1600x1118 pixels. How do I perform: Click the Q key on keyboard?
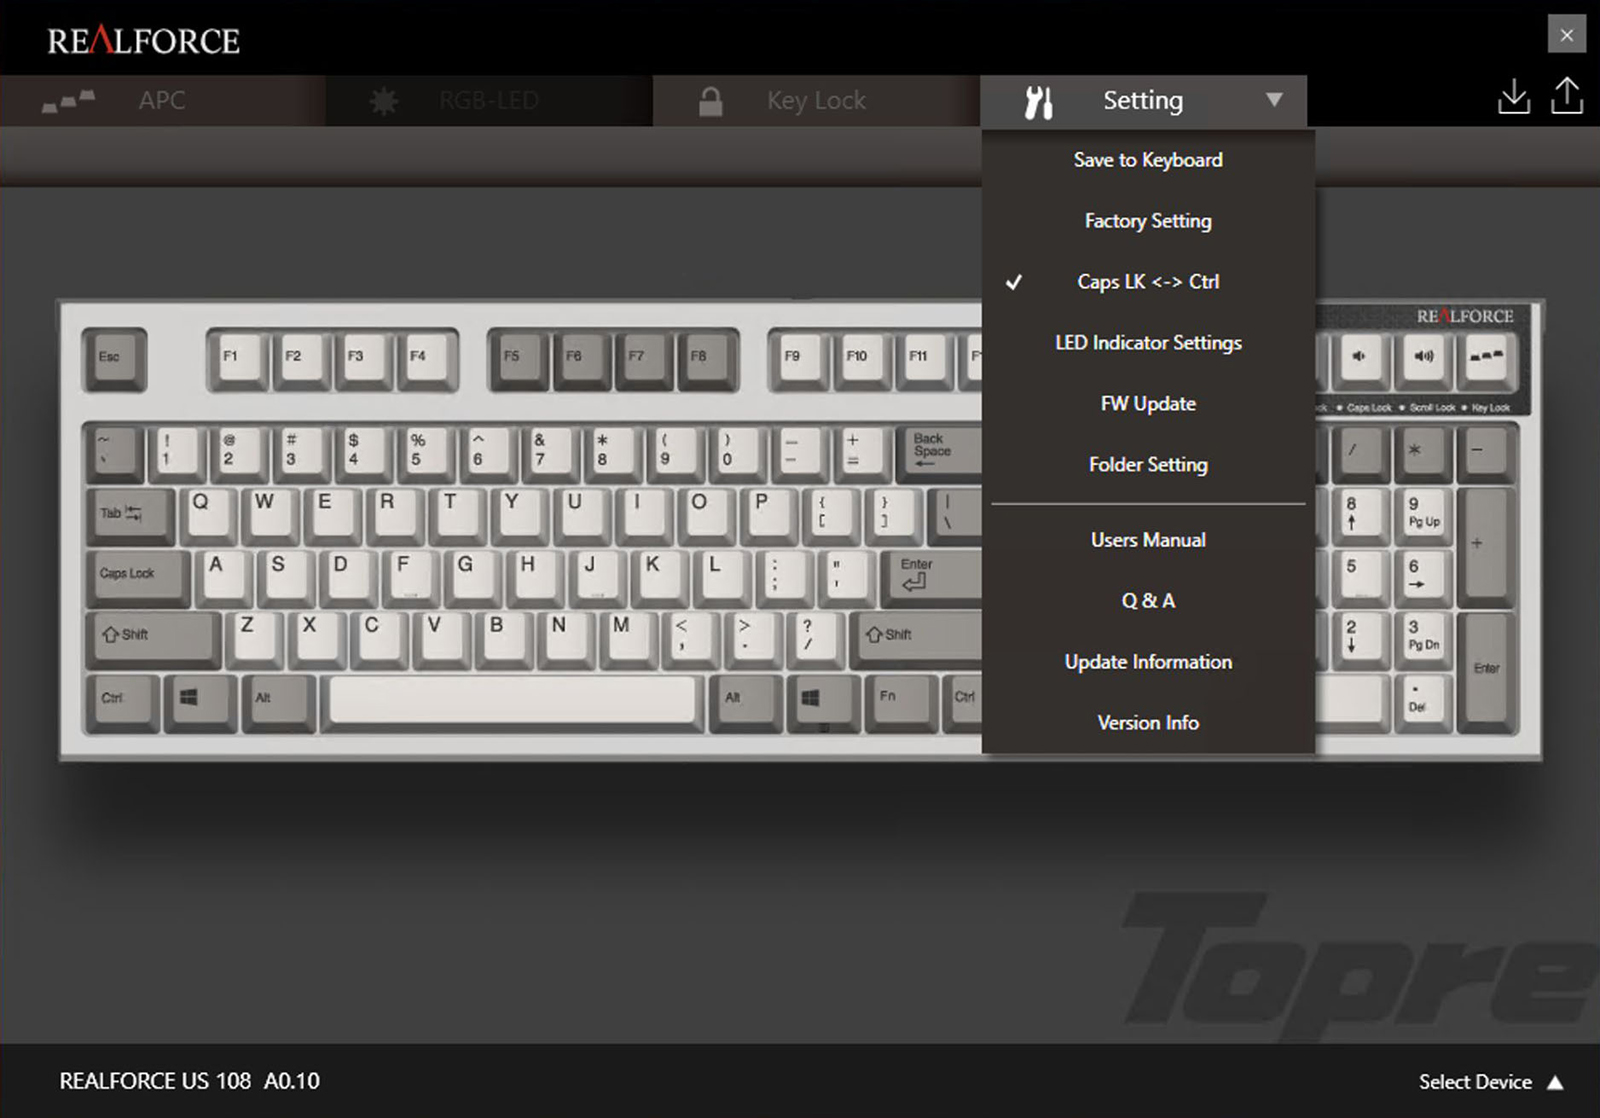[208, 516]
